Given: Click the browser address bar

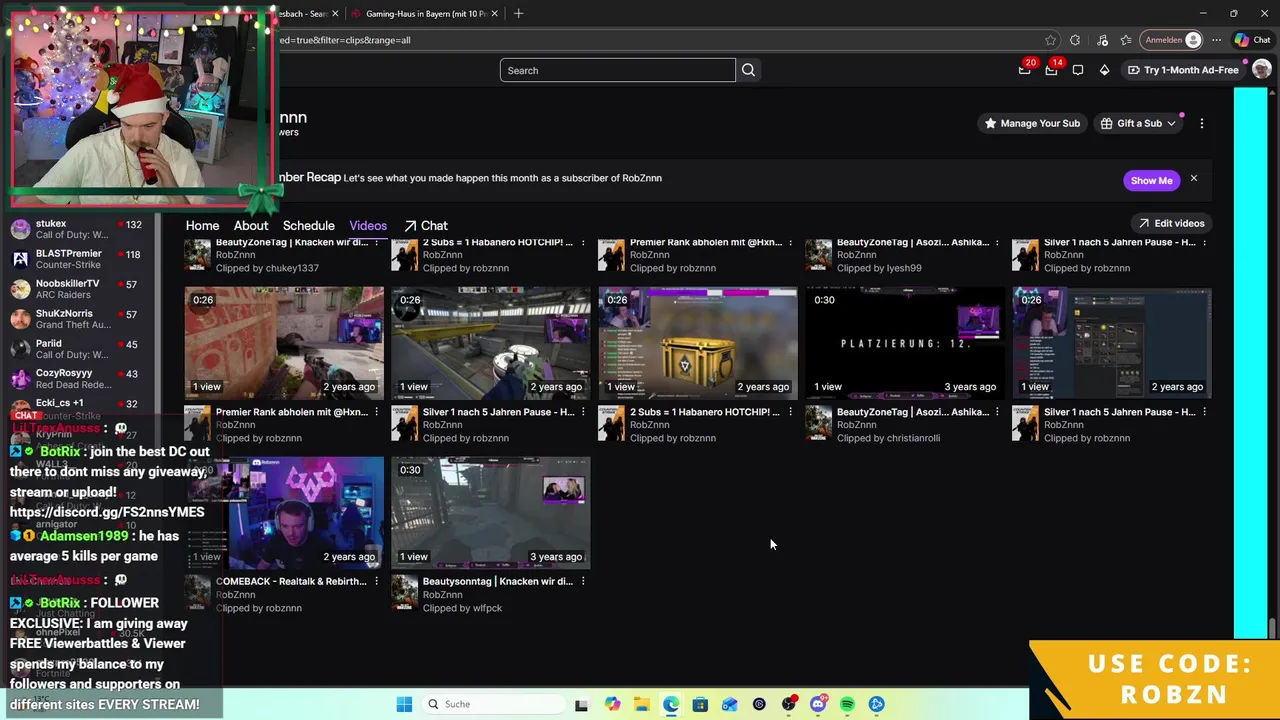Looking at the screenshot, I should point(660,40).
